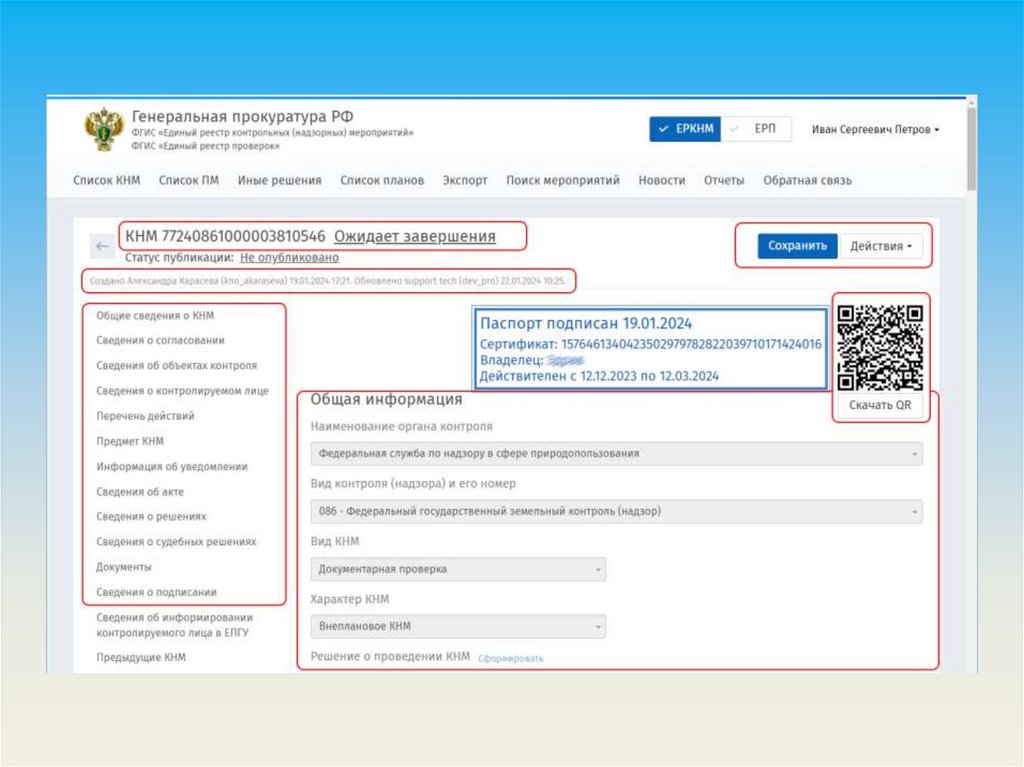Image resolution: width=1024 pixels, height=767 pixels.
Task: Click the page vertical scrollbar
Action: point(971,149)
